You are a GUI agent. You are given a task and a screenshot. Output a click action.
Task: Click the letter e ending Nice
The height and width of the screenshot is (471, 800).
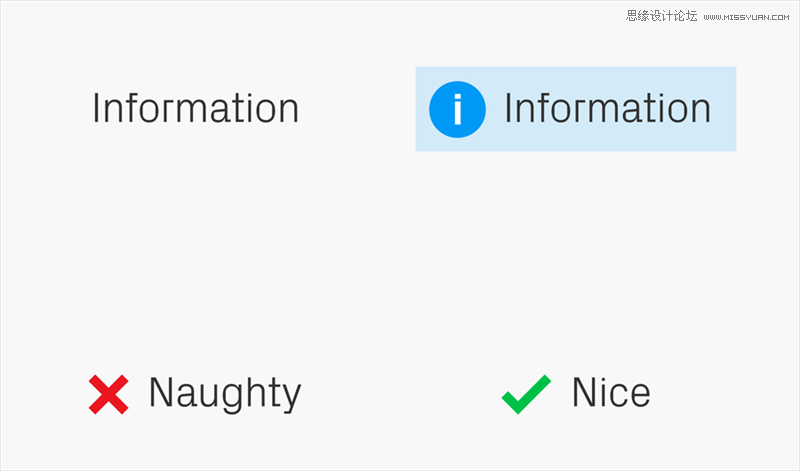coord(639,395)
